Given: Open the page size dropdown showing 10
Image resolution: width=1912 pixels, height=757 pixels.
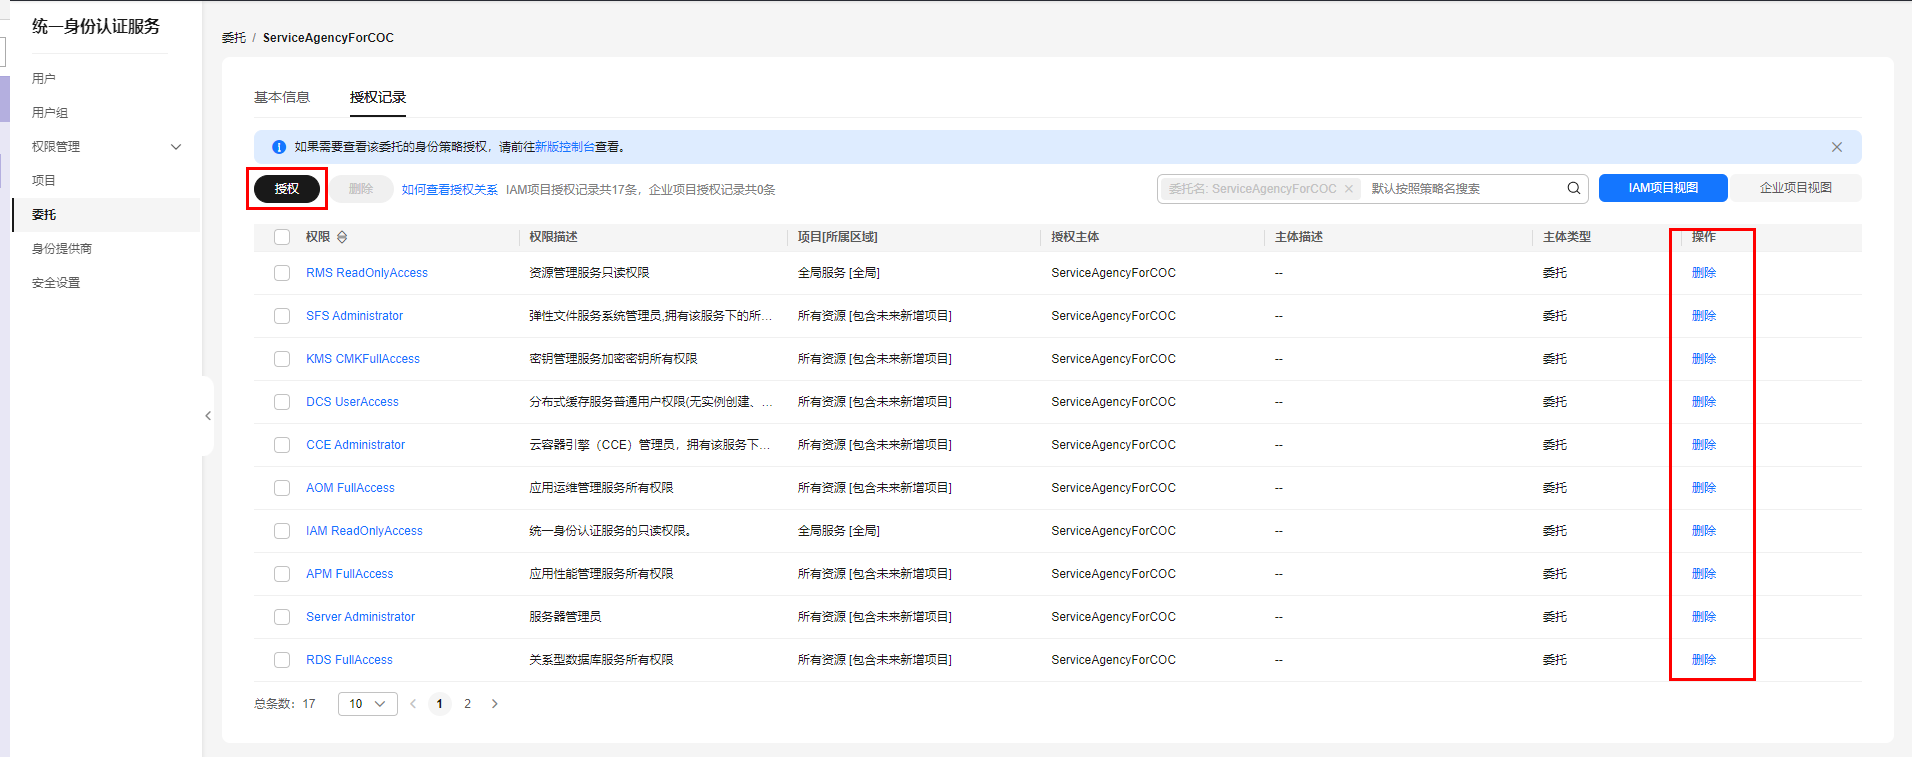Looking at the screenshot, I should tap(367, 704).
